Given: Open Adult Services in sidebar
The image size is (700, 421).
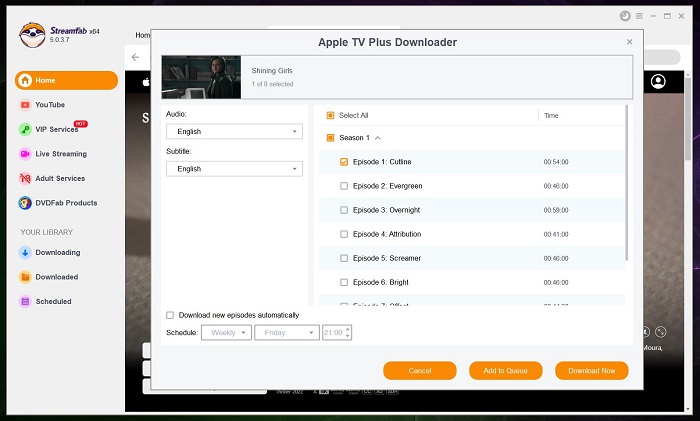Looking at the screenshot, I should click(52, 178).
